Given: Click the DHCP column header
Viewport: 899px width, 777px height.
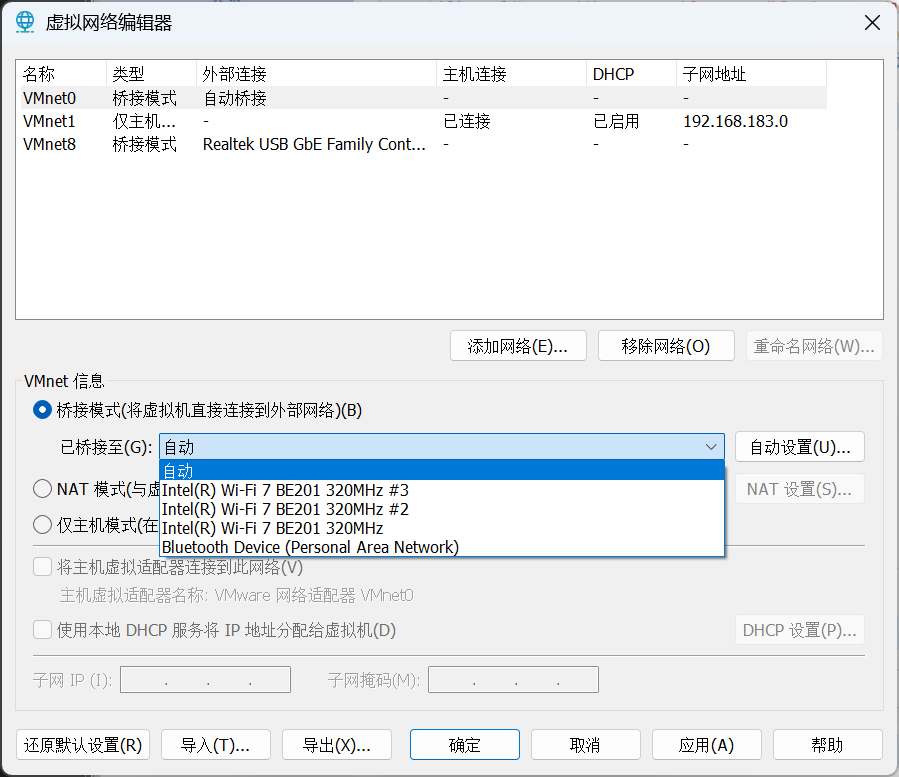Looking at the screenshot, I should click(631, 74).
